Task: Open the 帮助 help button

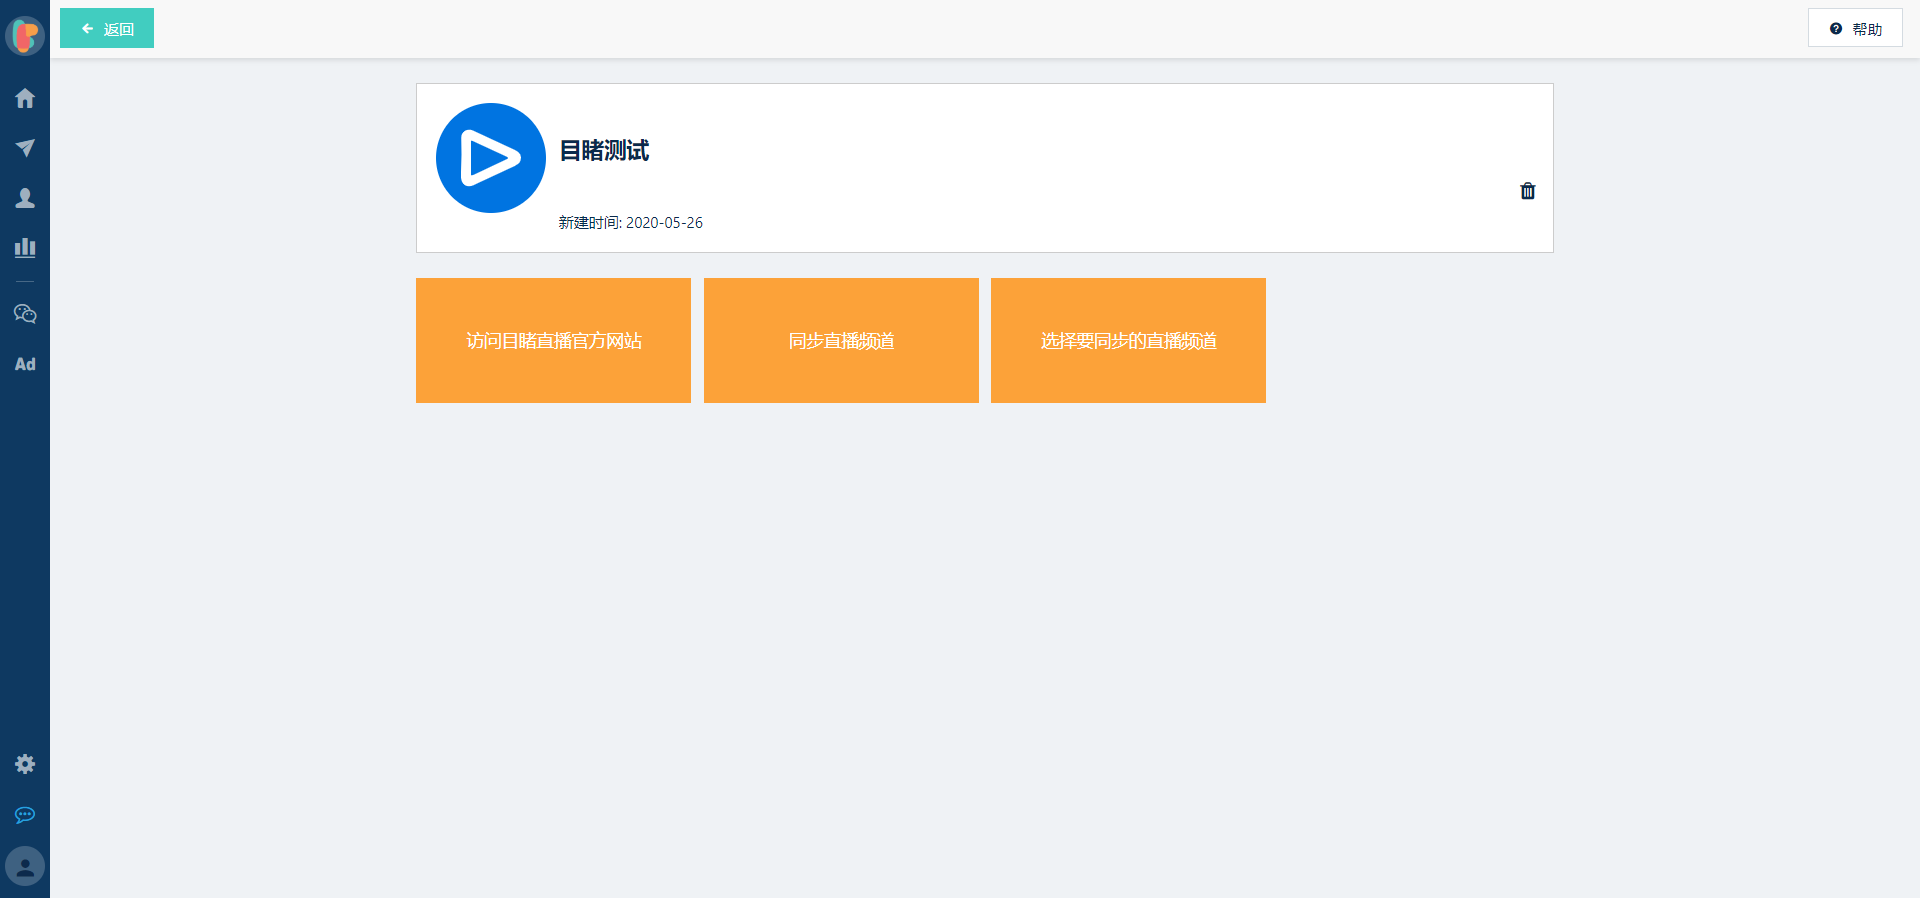Action: [1855, 28]
